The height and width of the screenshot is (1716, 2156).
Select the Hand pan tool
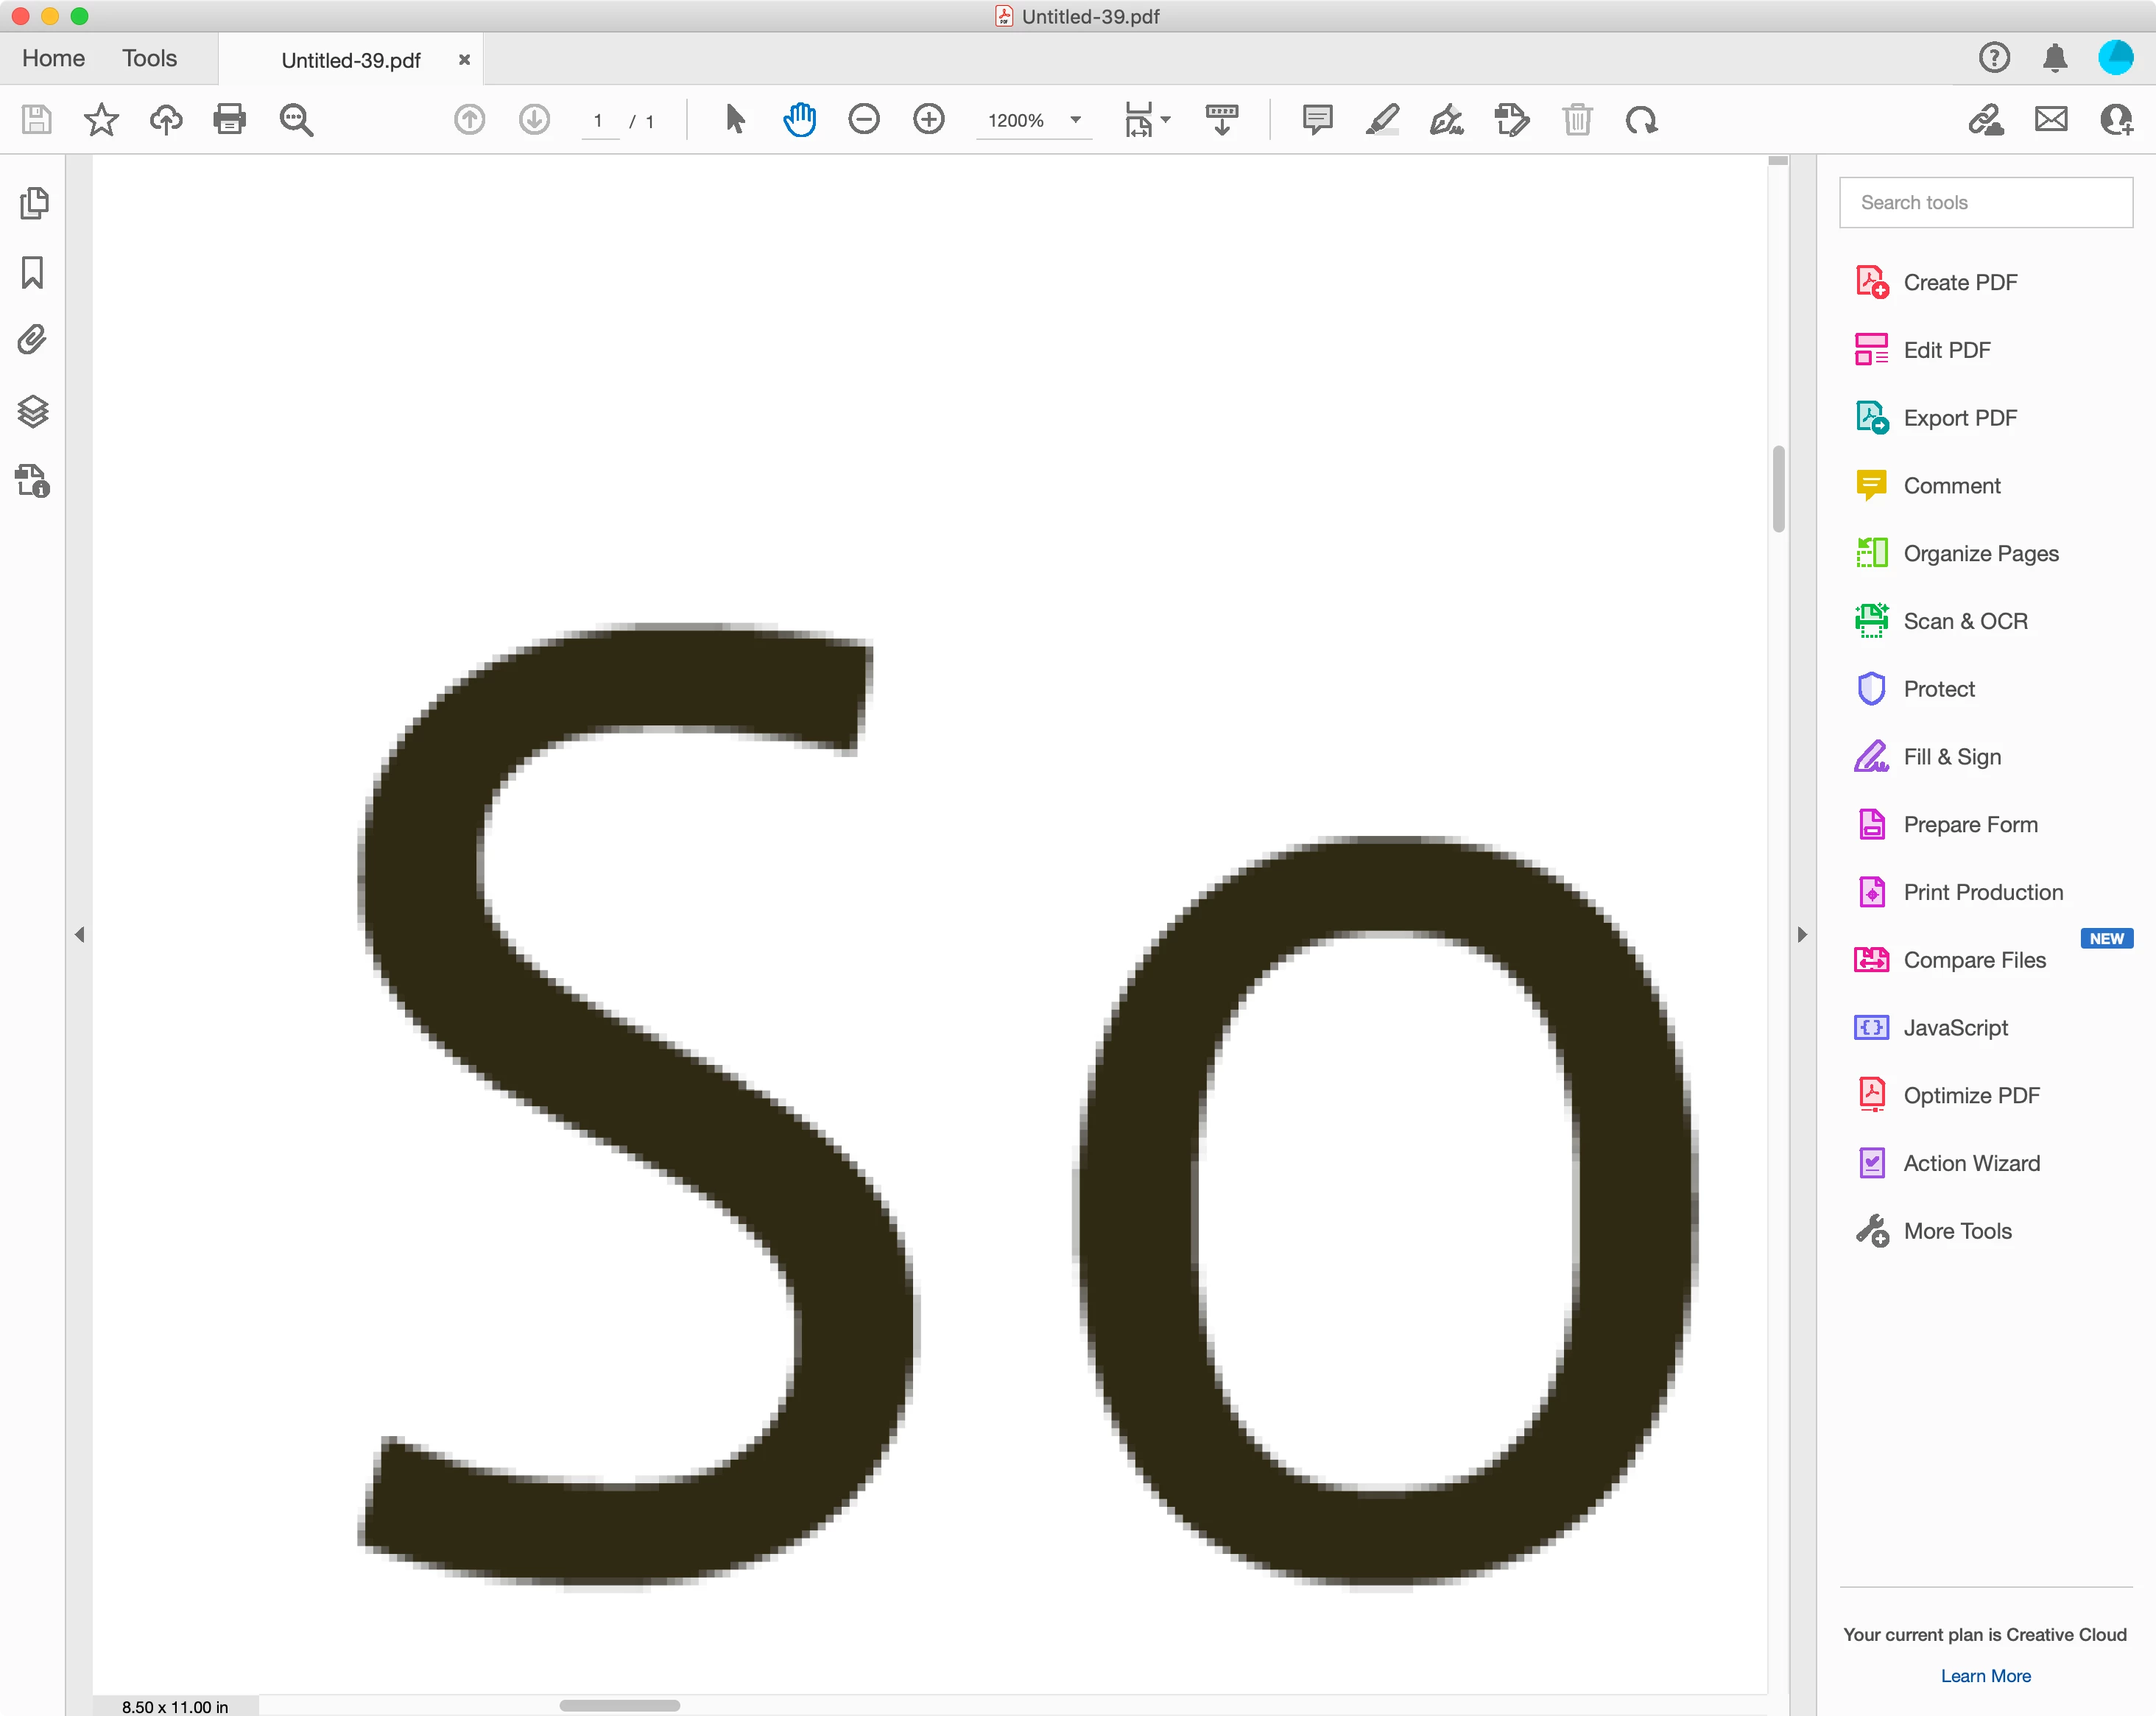pos(799,120)
